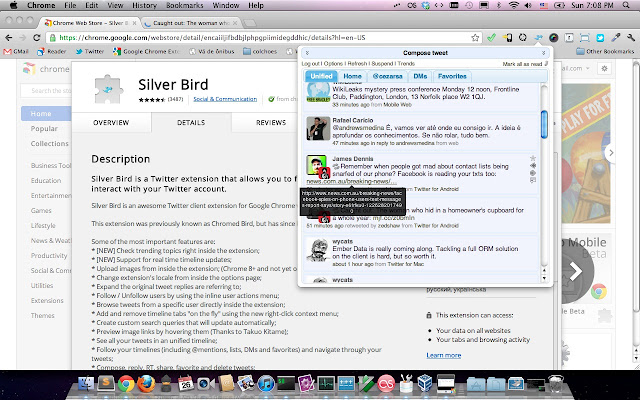Open the Social & Communication category link
This screenshot has width=640, height=400.
pyautogui.click(x=225, y=99)
